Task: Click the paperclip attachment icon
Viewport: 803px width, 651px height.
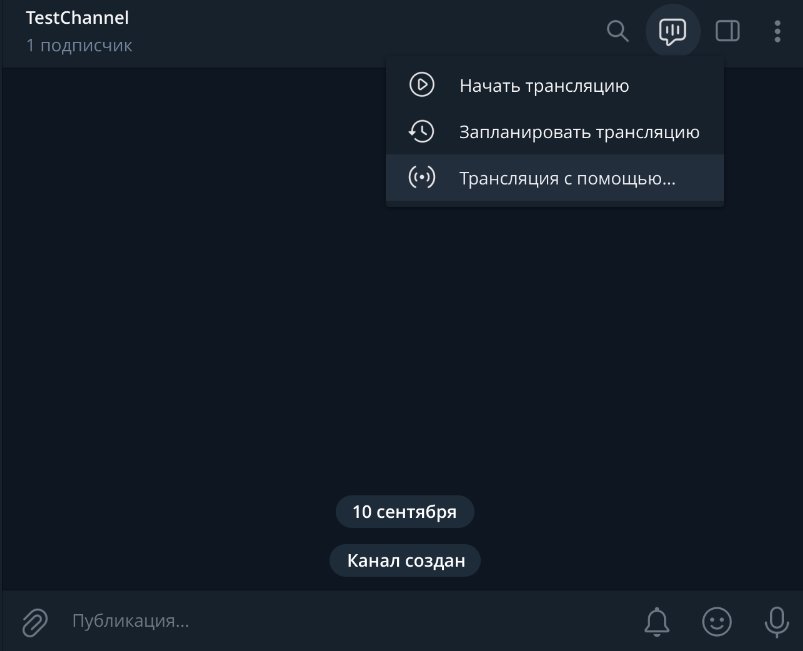Action: click(x=34, y=621)
